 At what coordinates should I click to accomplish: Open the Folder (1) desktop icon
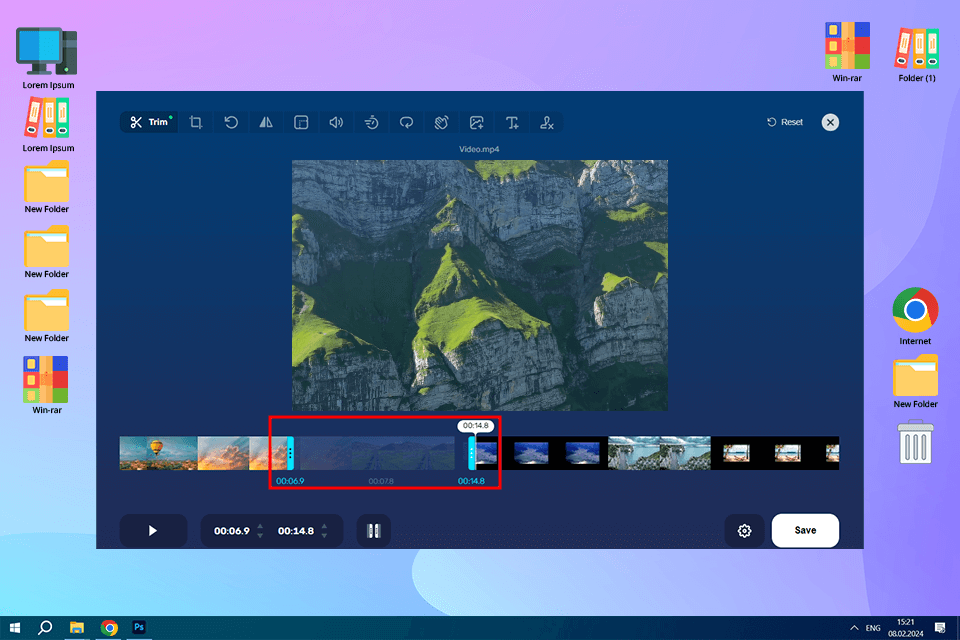tap(917, 54)
